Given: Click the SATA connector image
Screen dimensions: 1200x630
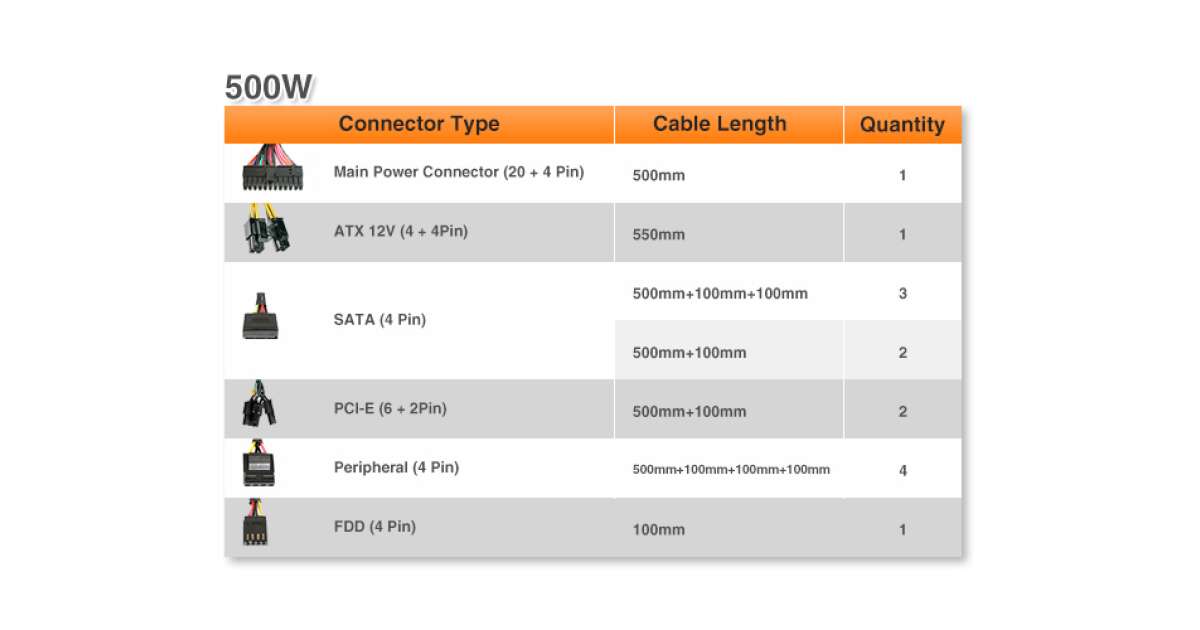Looking at the screenshot, I should pos(260,316).
